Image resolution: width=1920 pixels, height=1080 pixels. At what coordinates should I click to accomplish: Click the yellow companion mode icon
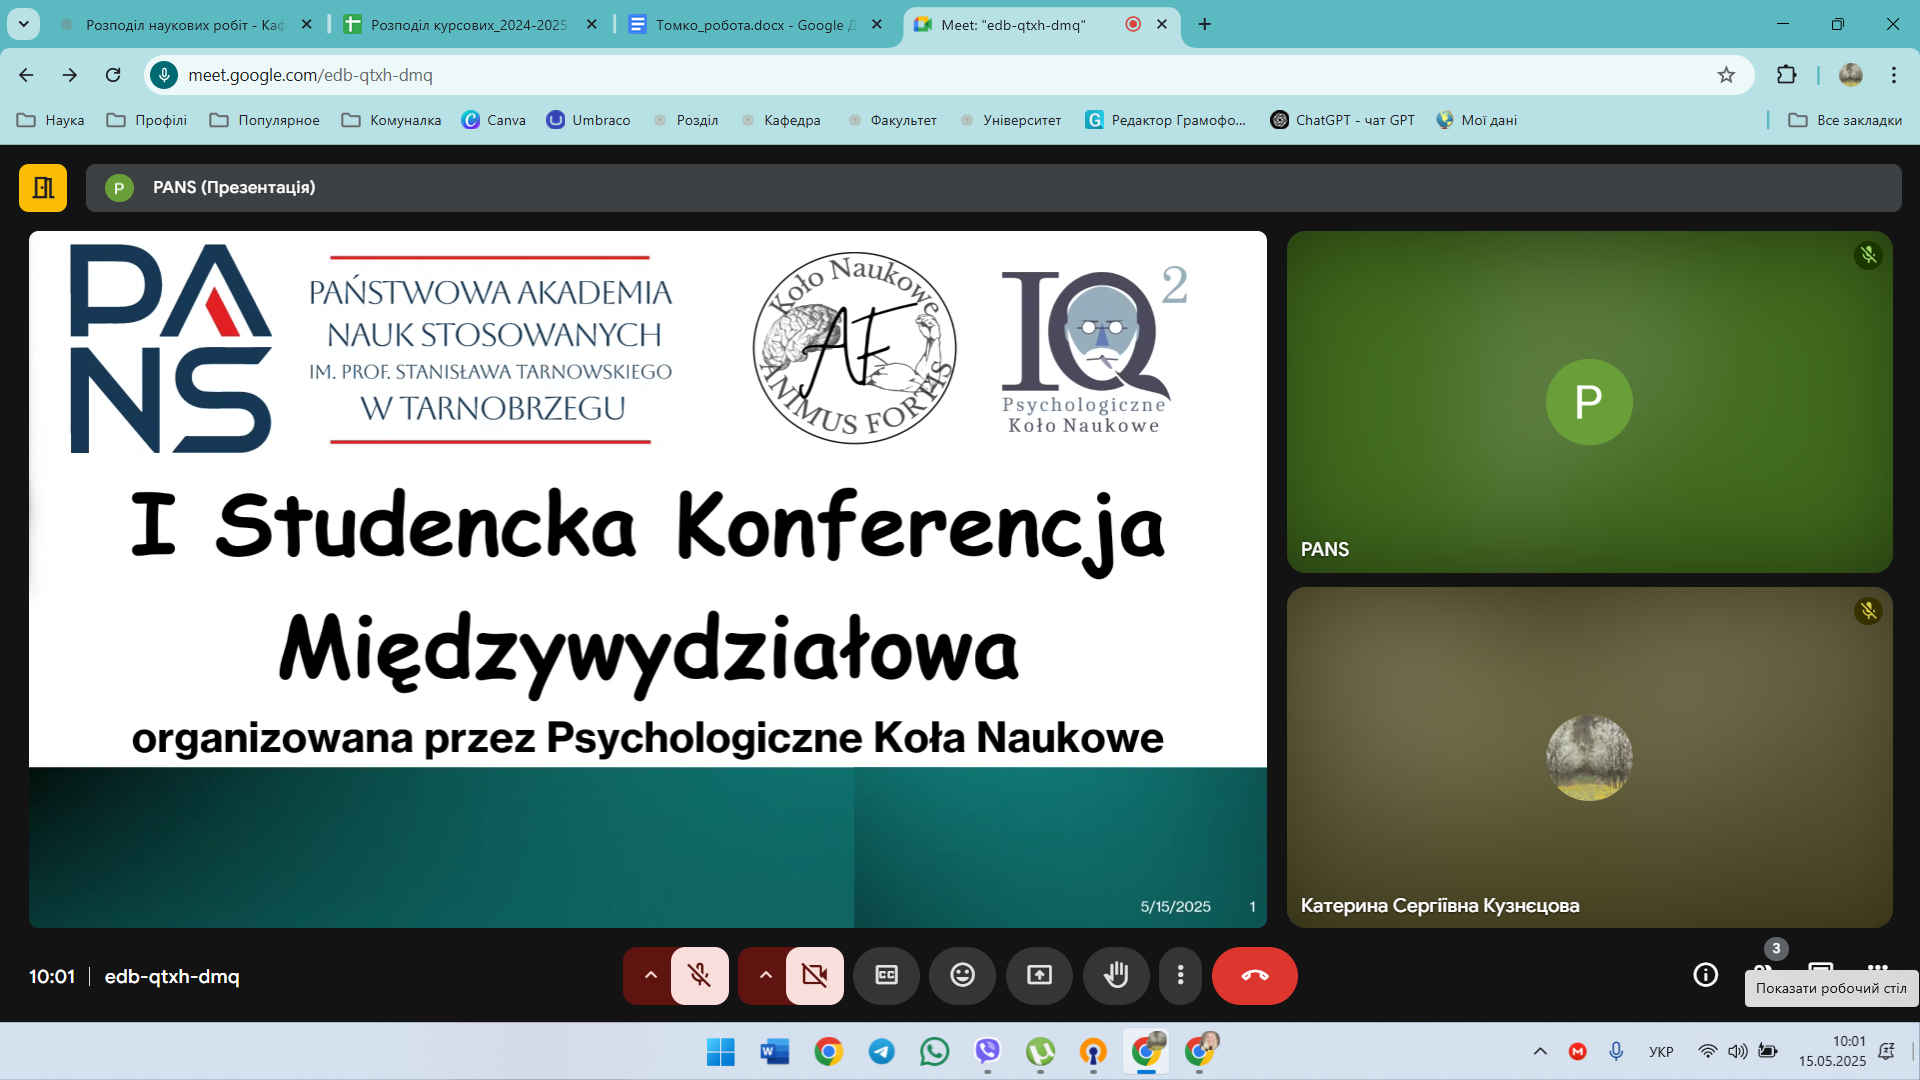(x=43, y=188)
